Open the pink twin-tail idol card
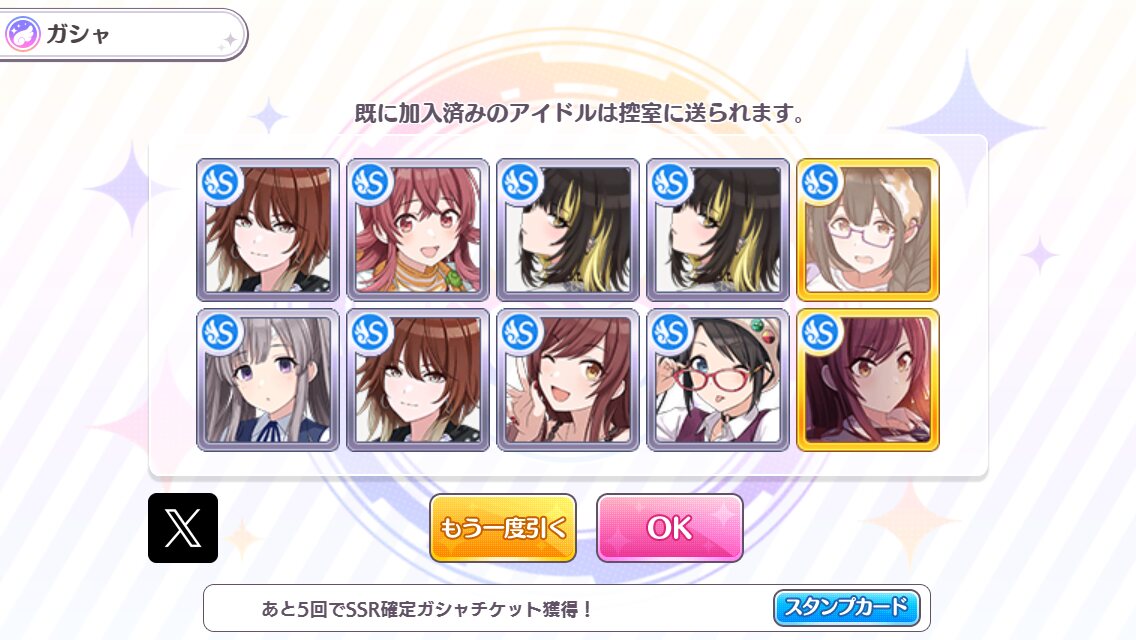Screen dimensions: 1136x640 [417, 230]
